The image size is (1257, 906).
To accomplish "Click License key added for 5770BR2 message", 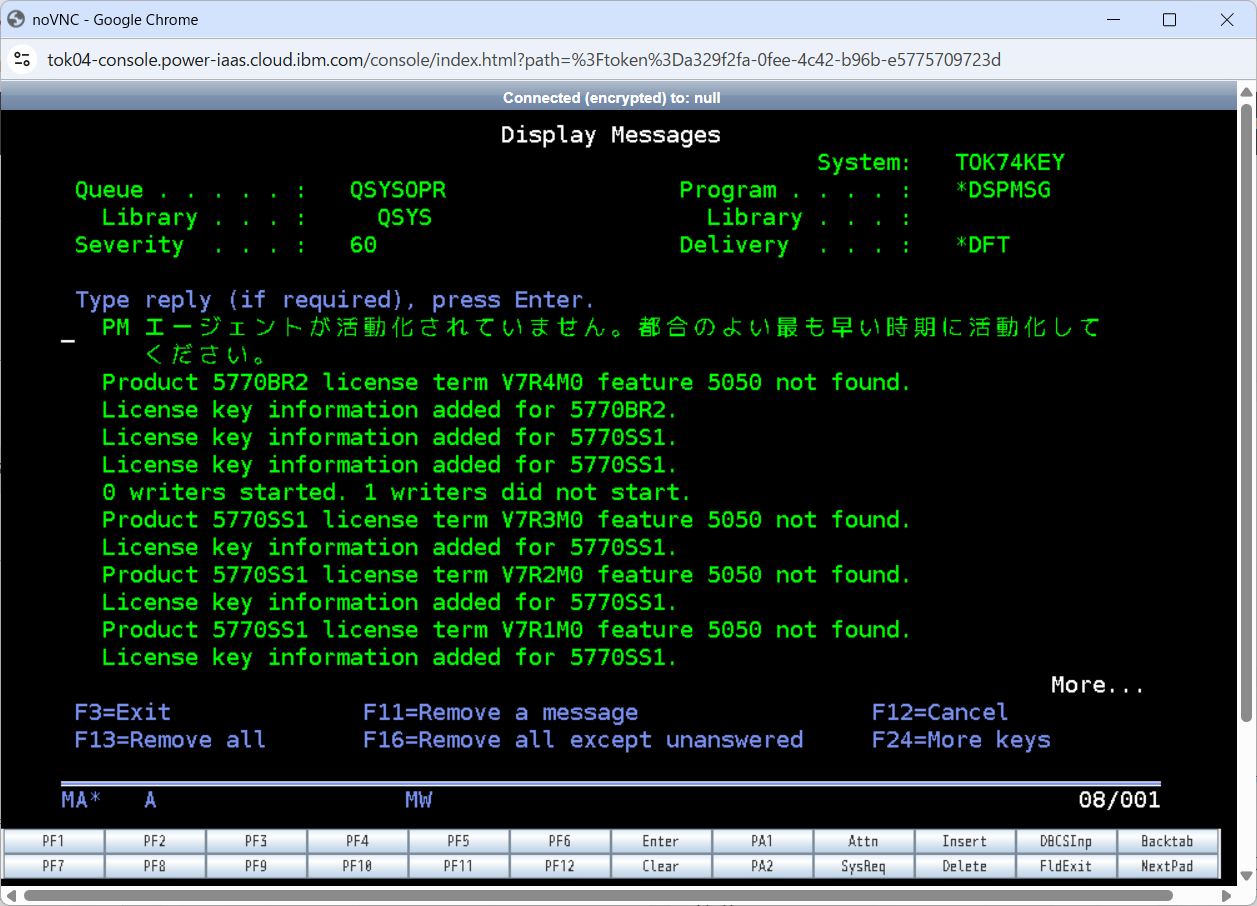I will (x=390, y=410).
